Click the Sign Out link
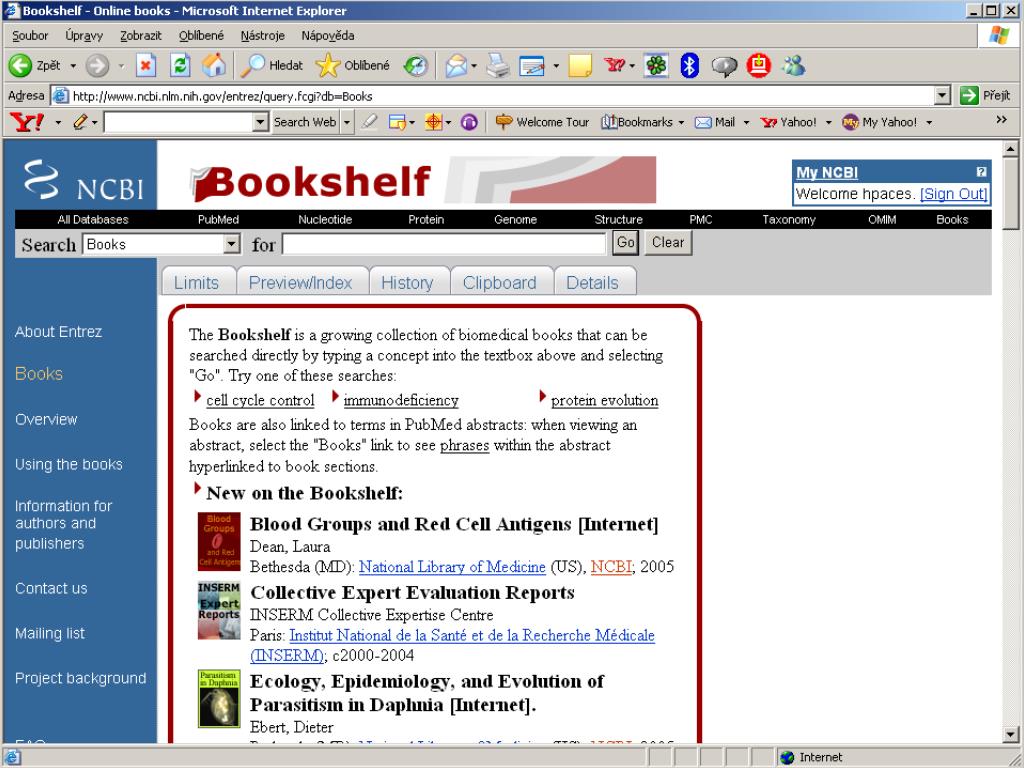 tap(953, 194)
